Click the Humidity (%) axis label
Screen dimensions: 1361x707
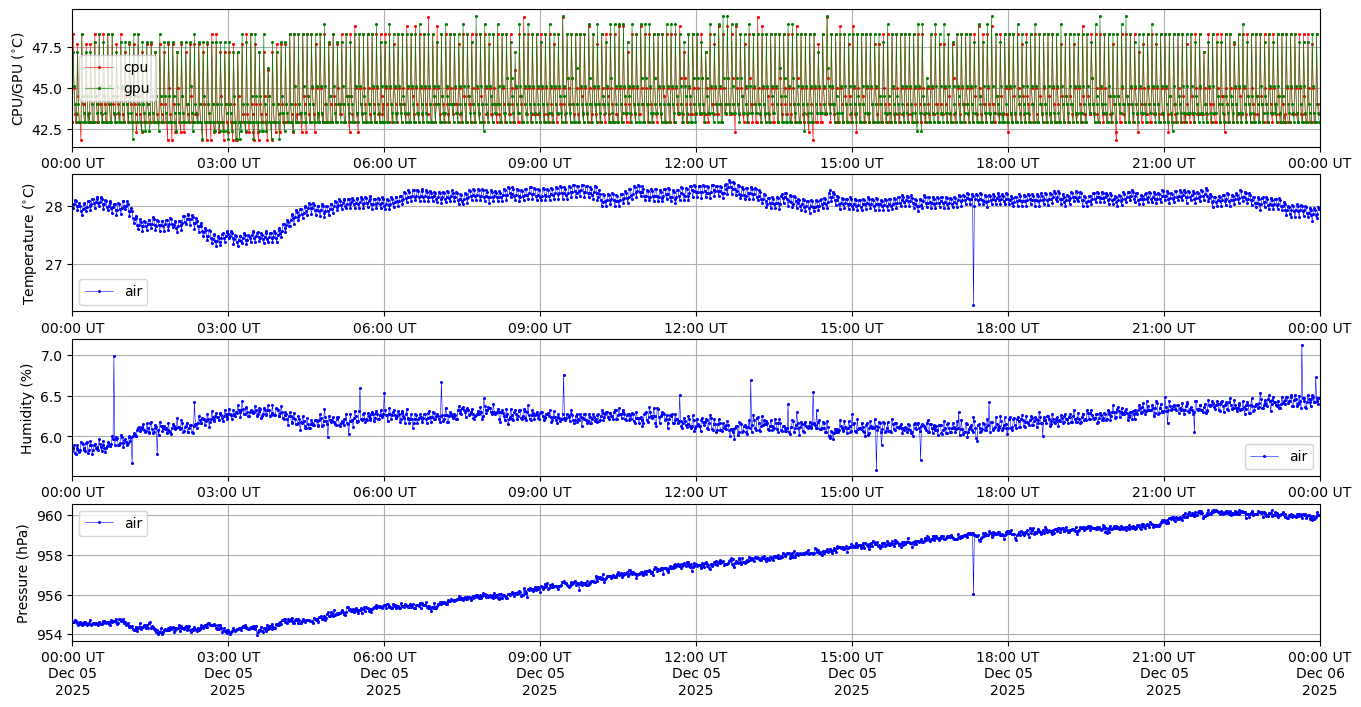(x=28, y=408)
